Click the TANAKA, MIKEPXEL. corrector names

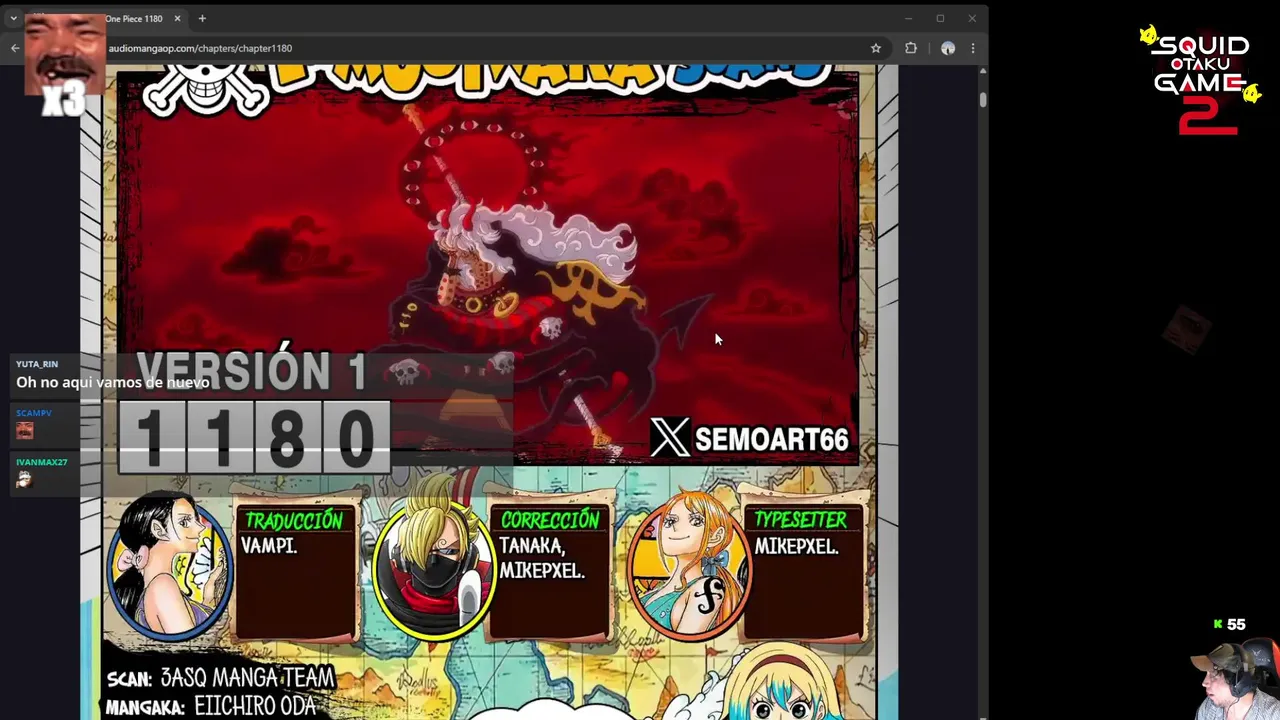542,558
